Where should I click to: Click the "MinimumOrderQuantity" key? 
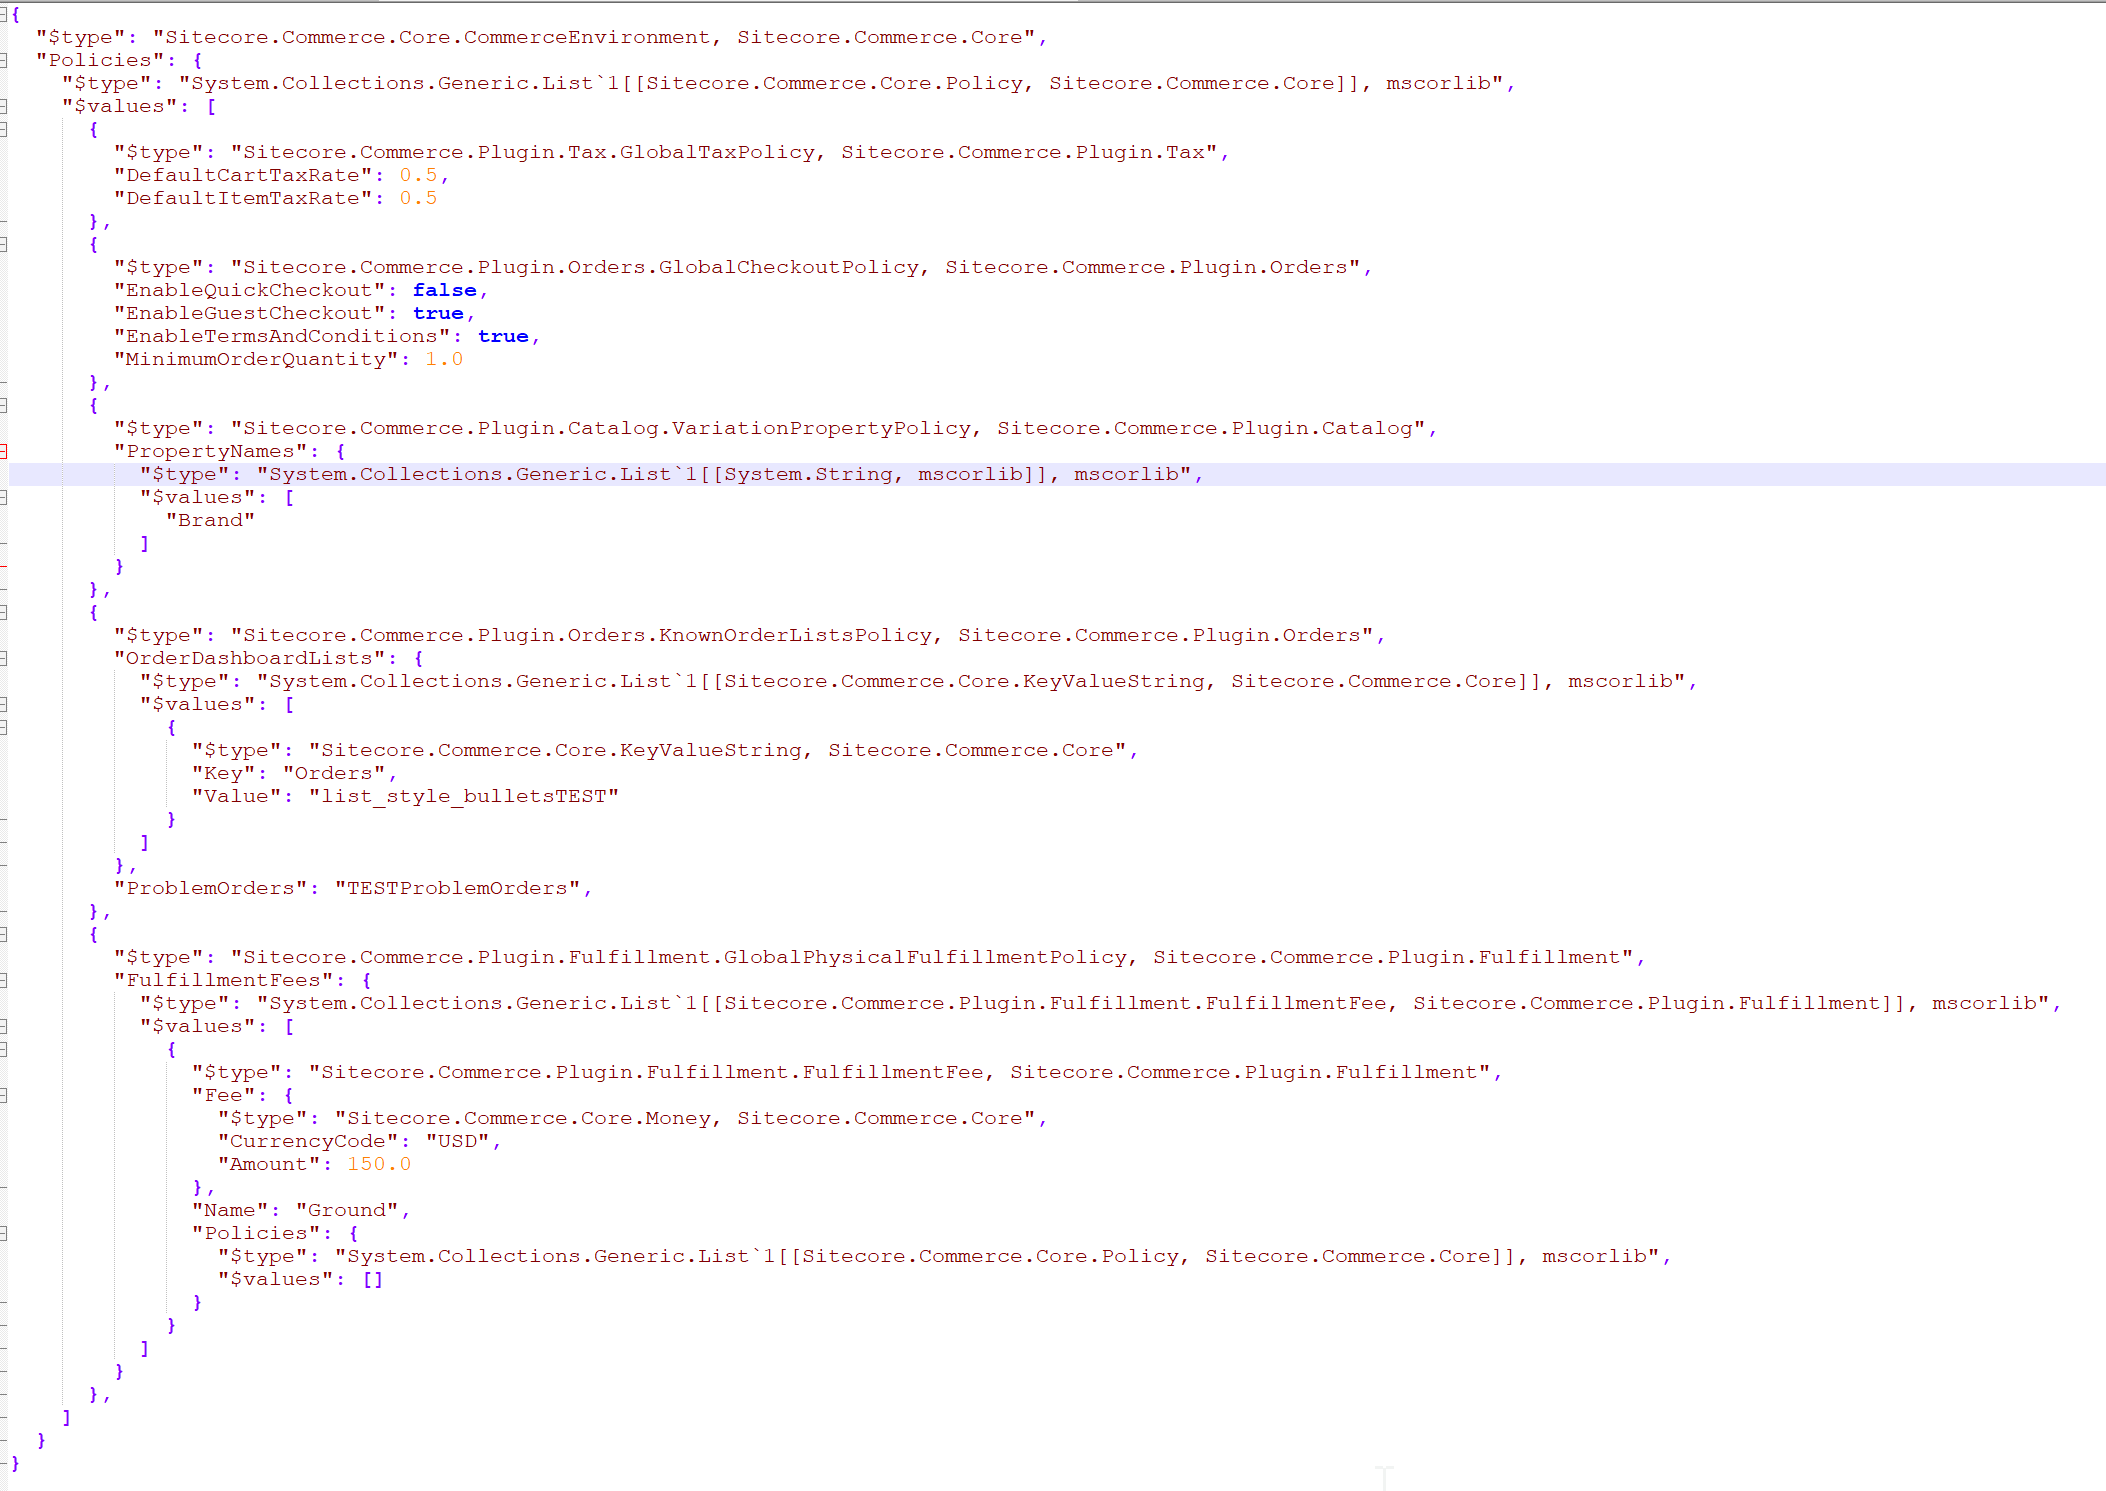click(256, 359)
